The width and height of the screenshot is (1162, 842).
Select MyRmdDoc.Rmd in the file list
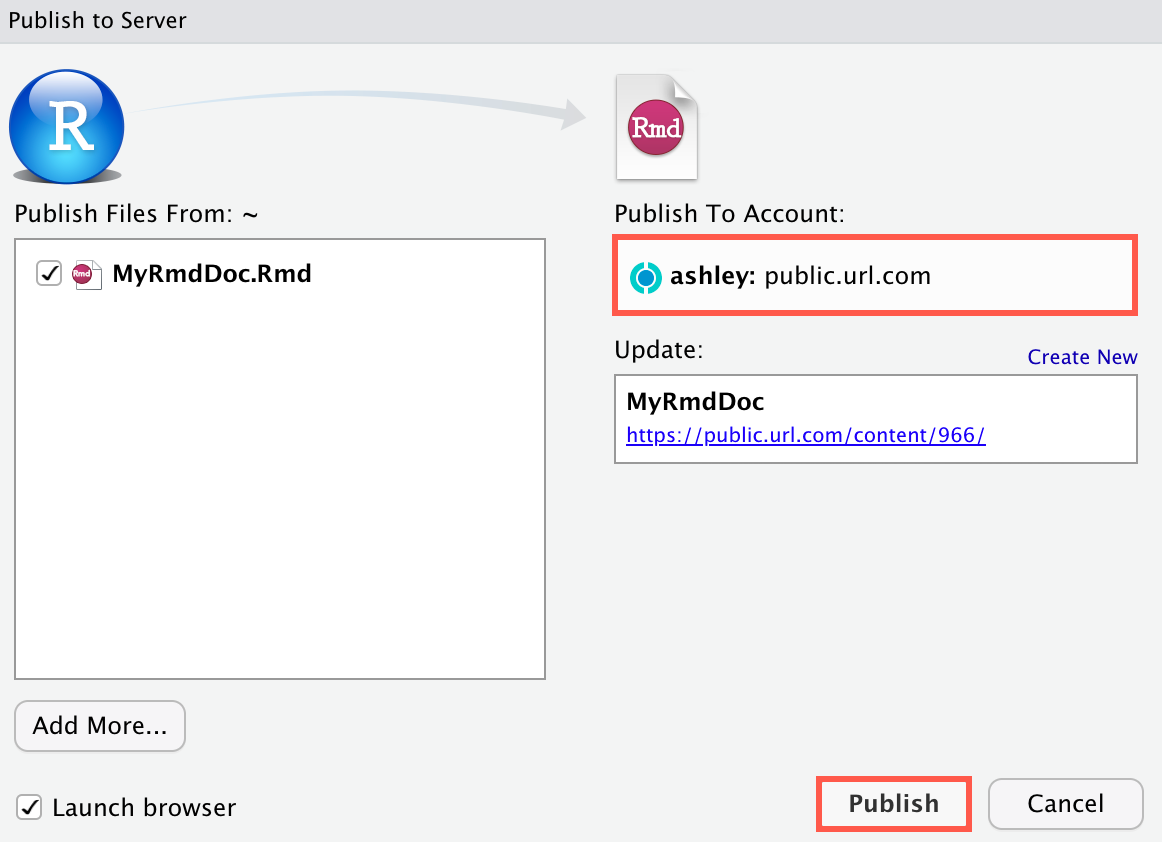tap(212, 273)
